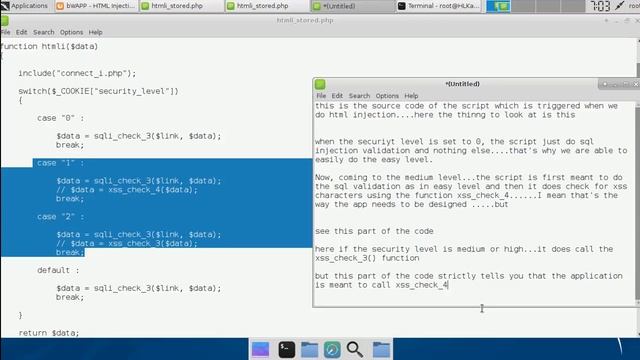Viewport: 640px width, 360px height.
Task: Open File menu in the *(Untitled) window
Action: (321, 96)
